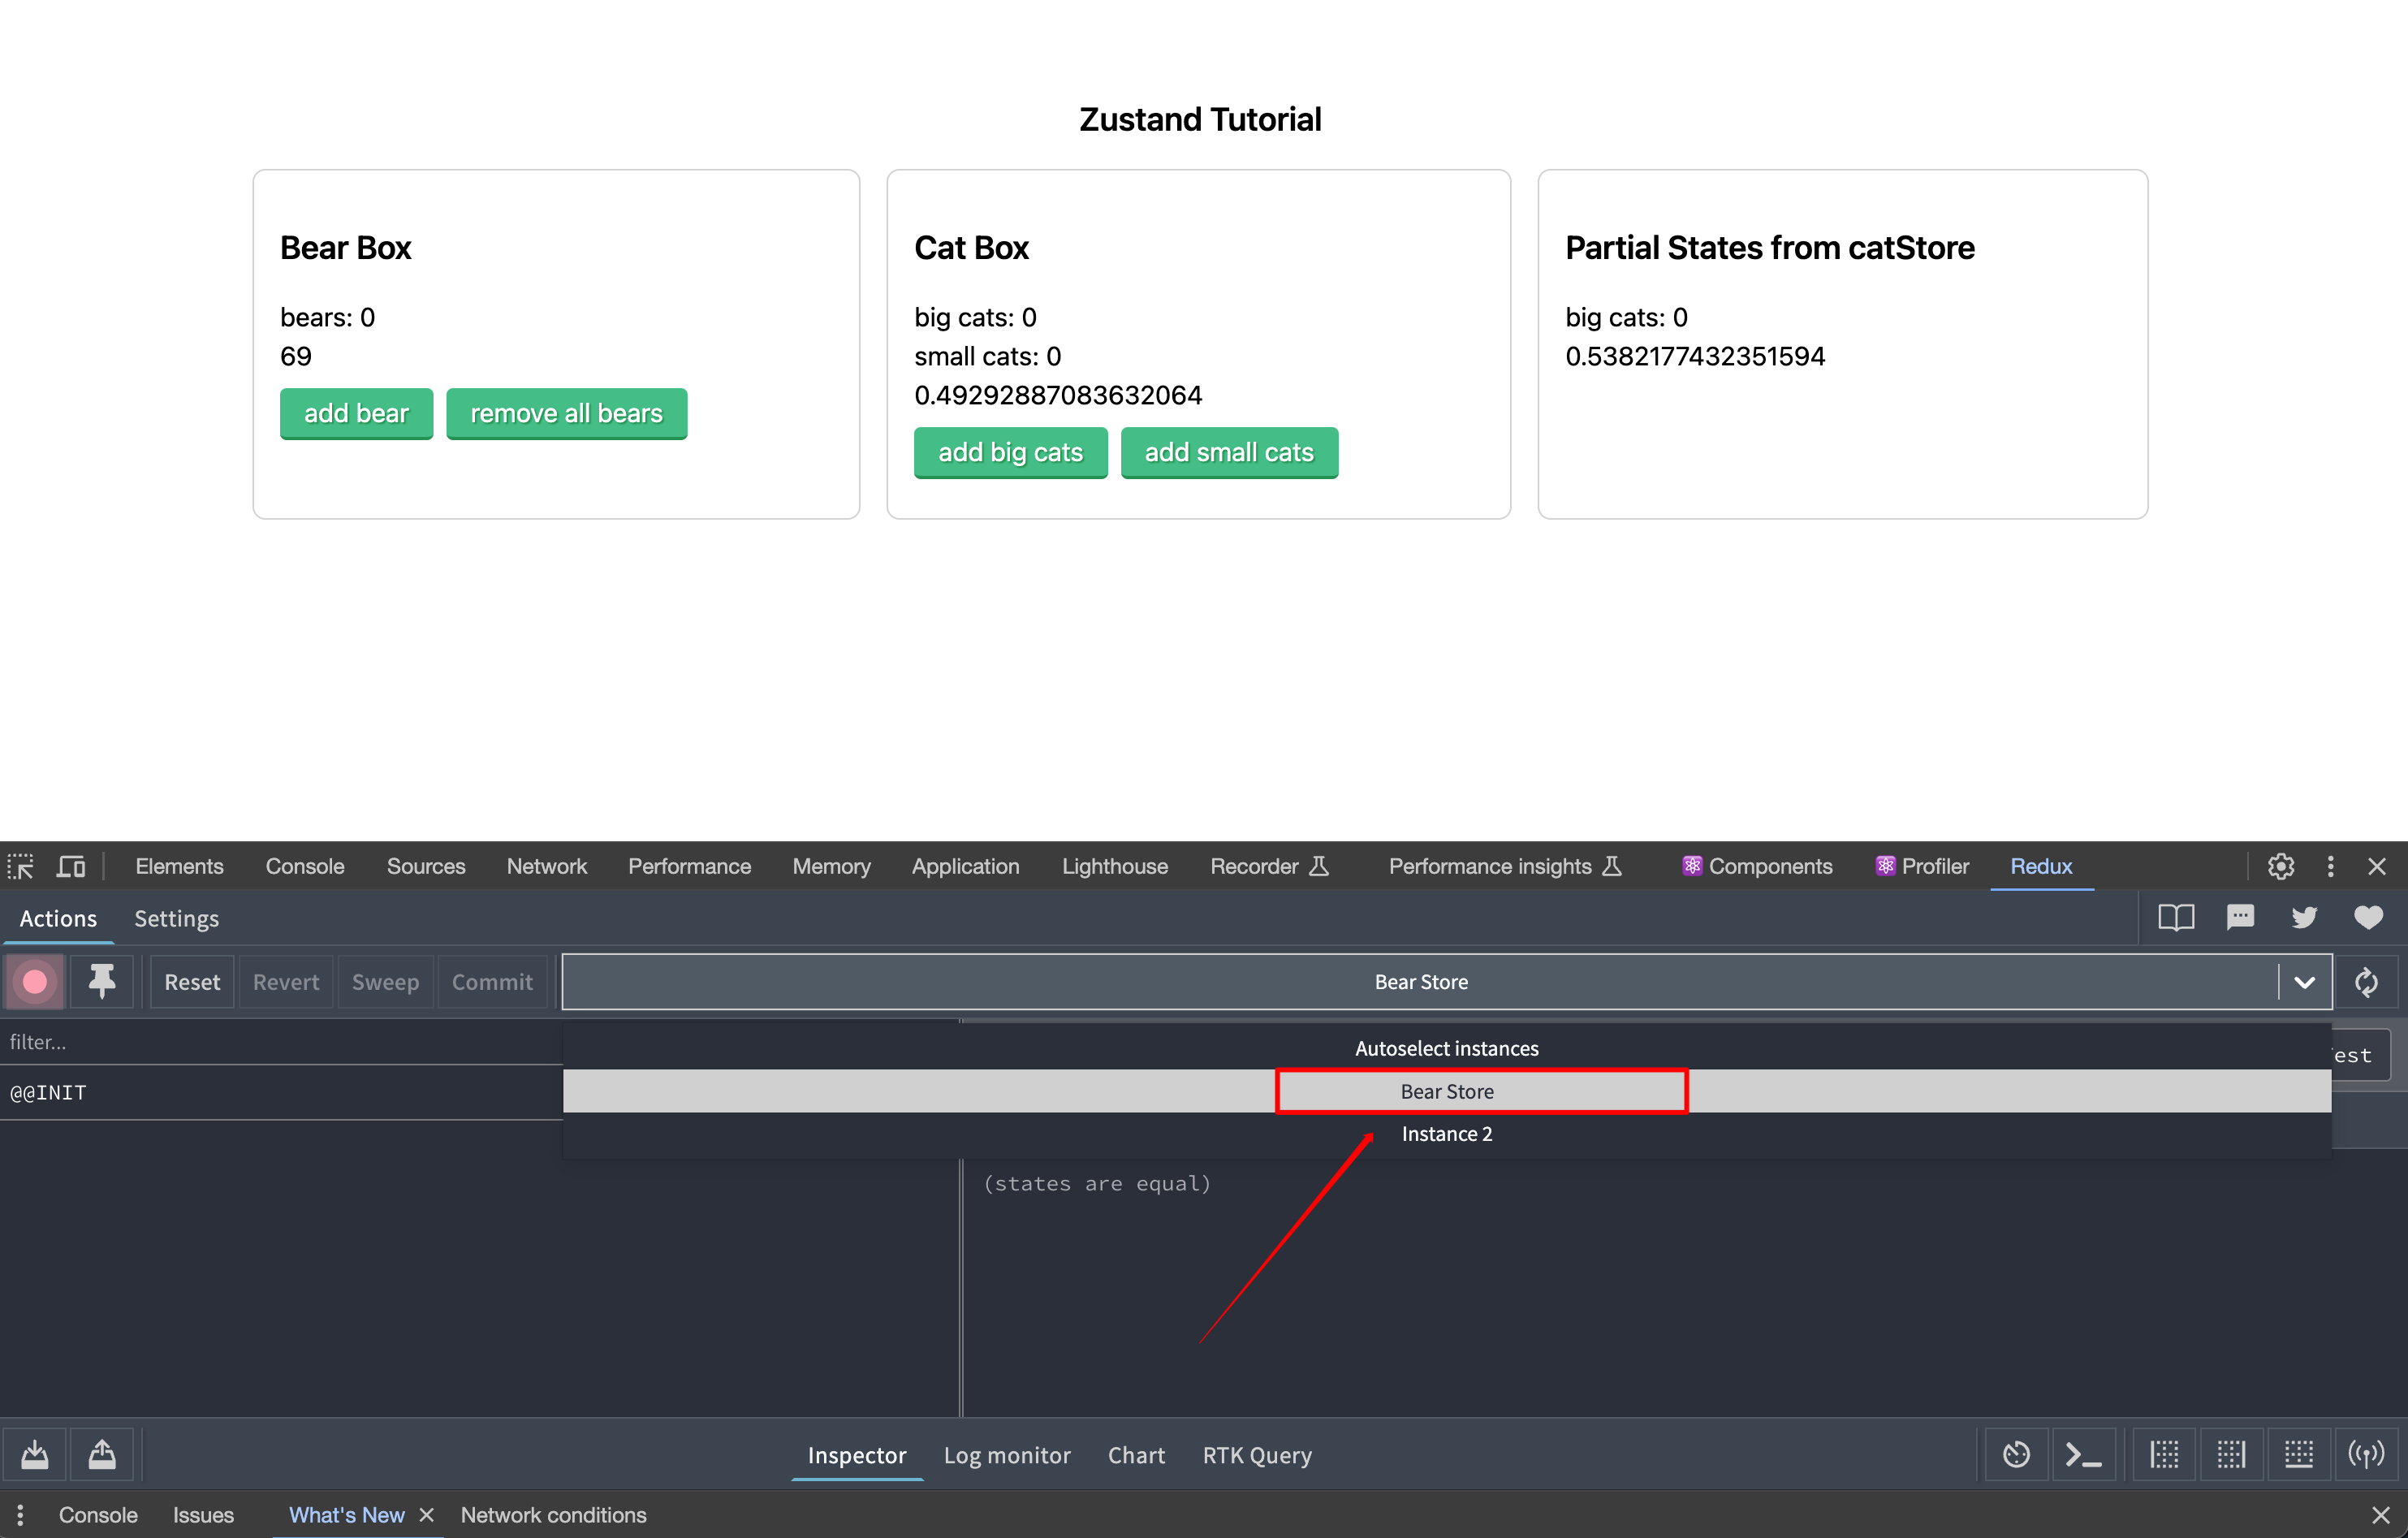Toggle device toolbar emulation icon
Viewport: 2408px width, 1538px height.
71,866
